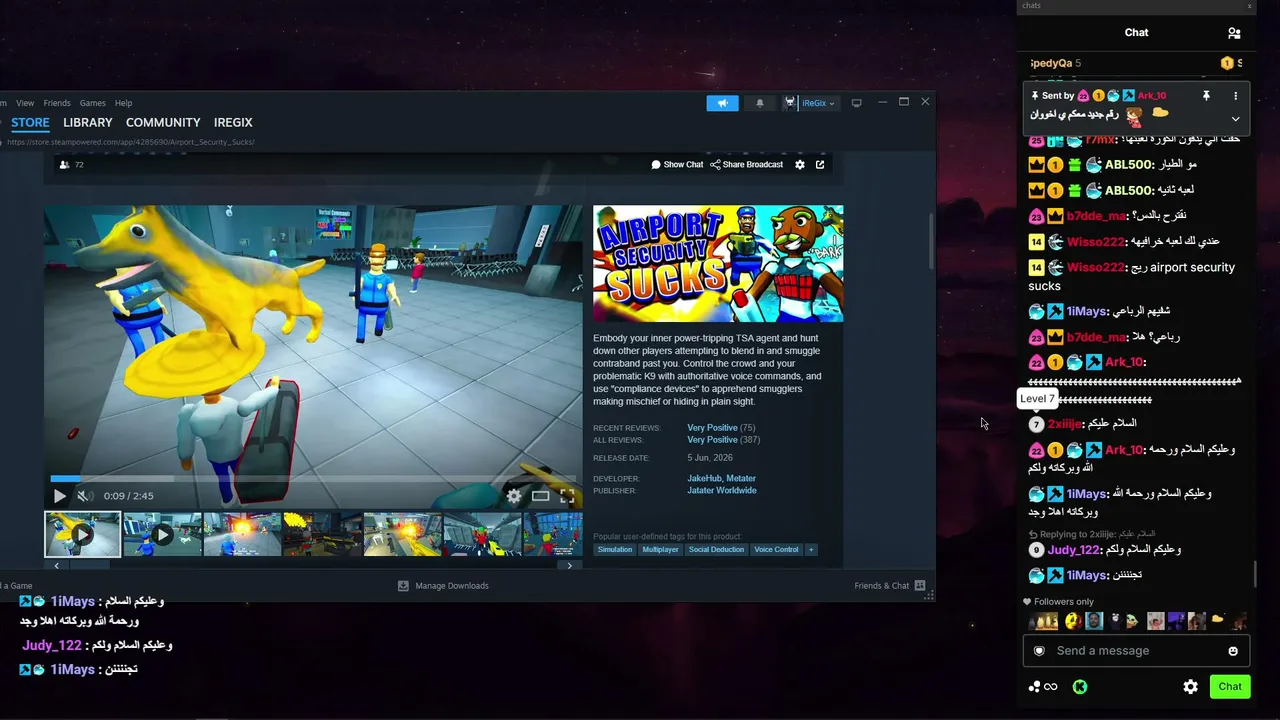
Task: Select the second trailer thumbnail
Action: [162, 534]
